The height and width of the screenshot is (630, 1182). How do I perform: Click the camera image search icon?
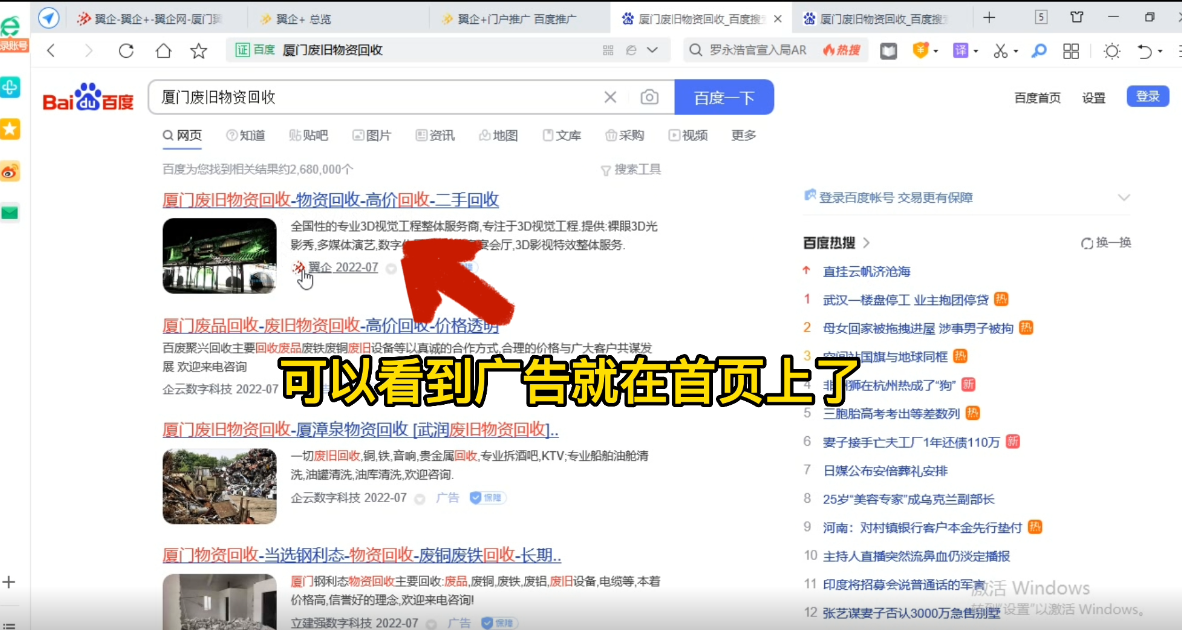[649, 97]
